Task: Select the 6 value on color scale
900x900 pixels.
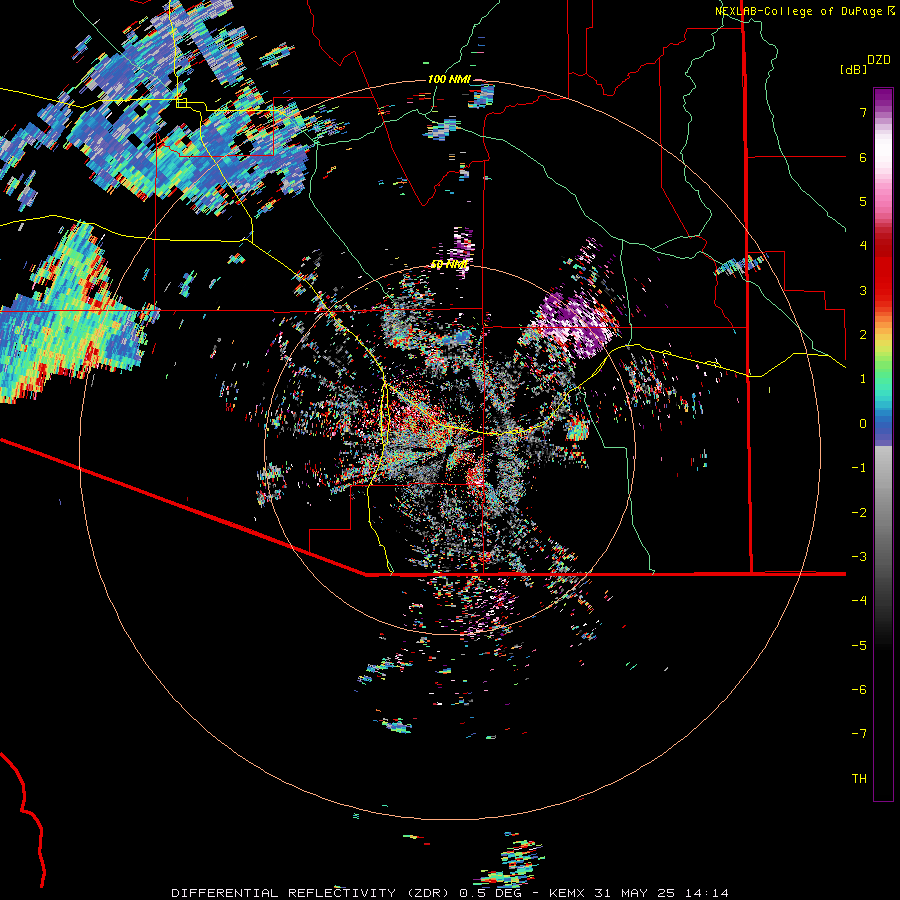Action: 863,157
